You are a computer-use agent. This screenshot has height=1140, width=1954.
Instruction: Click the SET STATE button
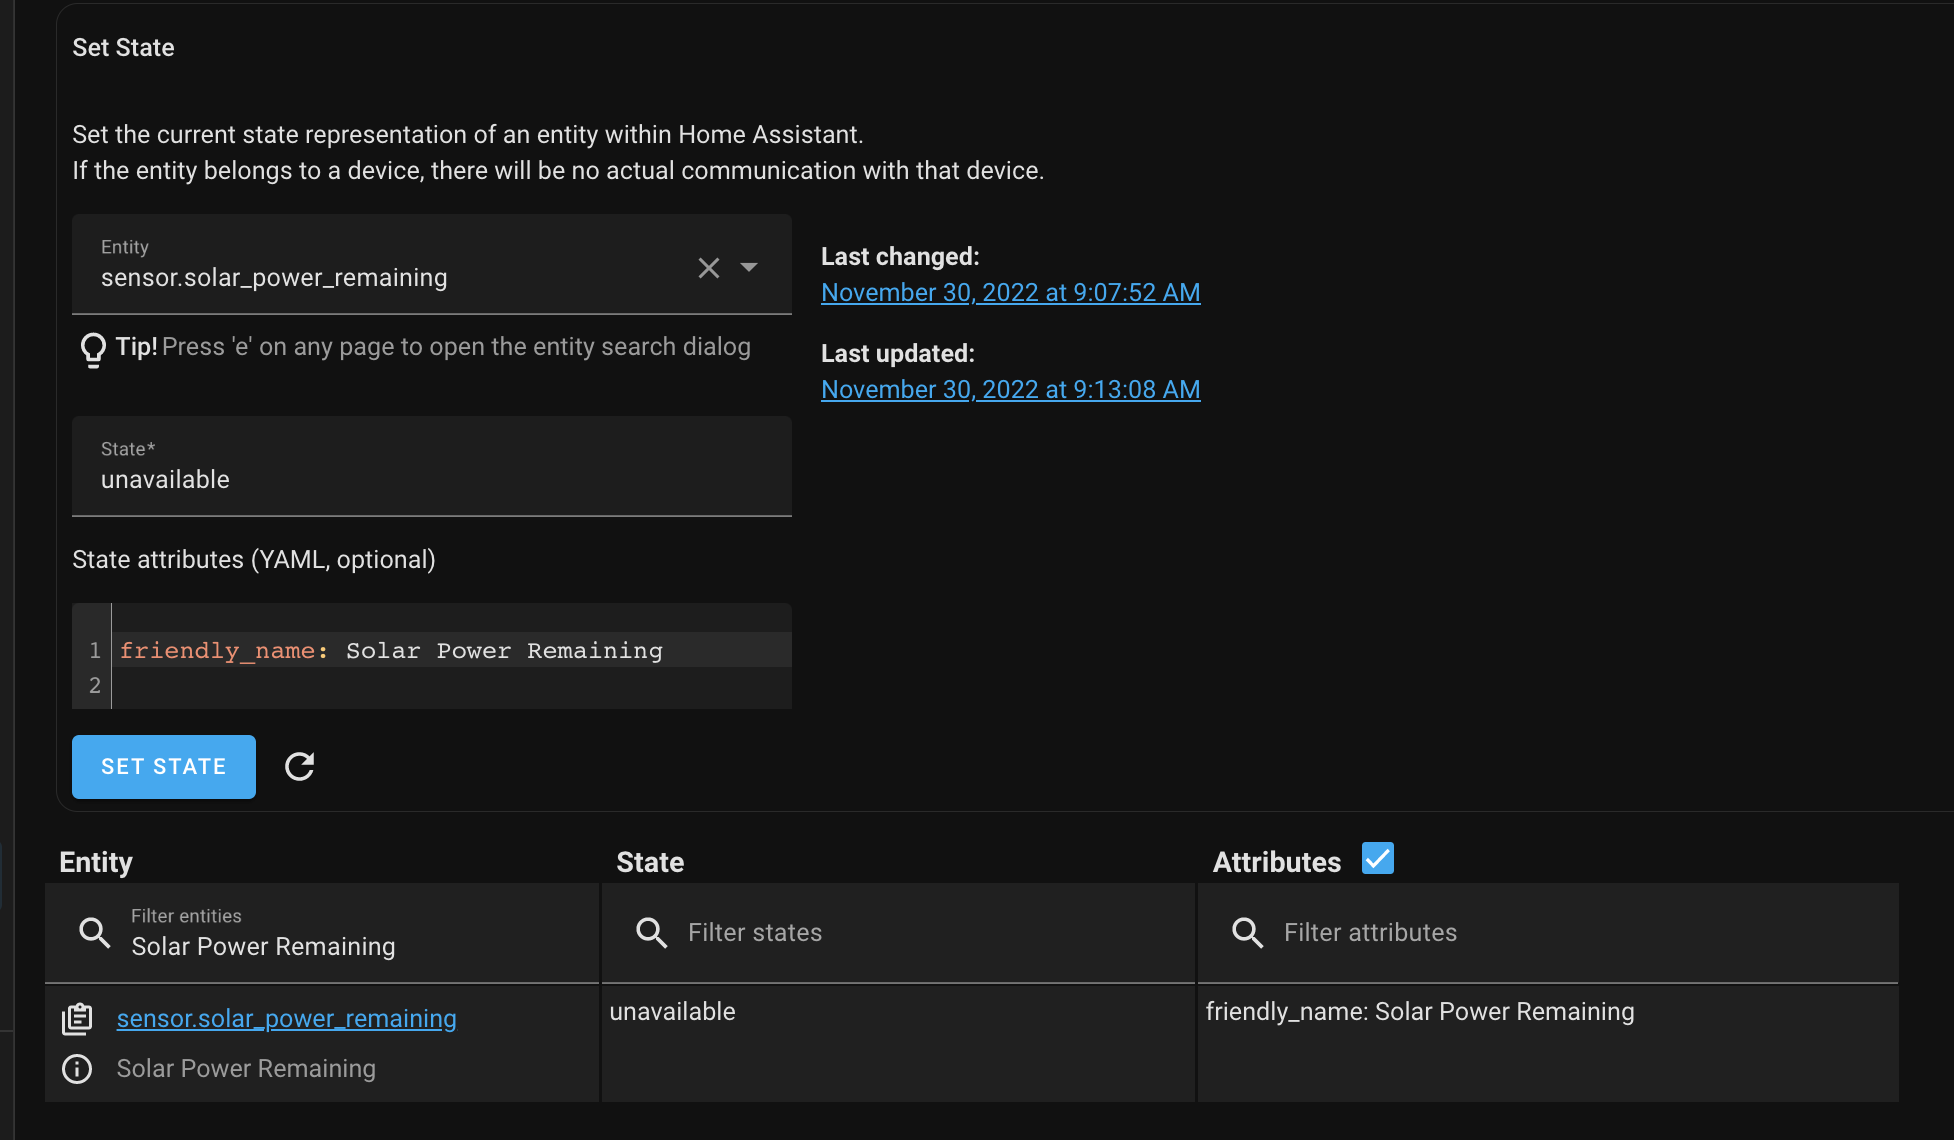tap(164, 767)
